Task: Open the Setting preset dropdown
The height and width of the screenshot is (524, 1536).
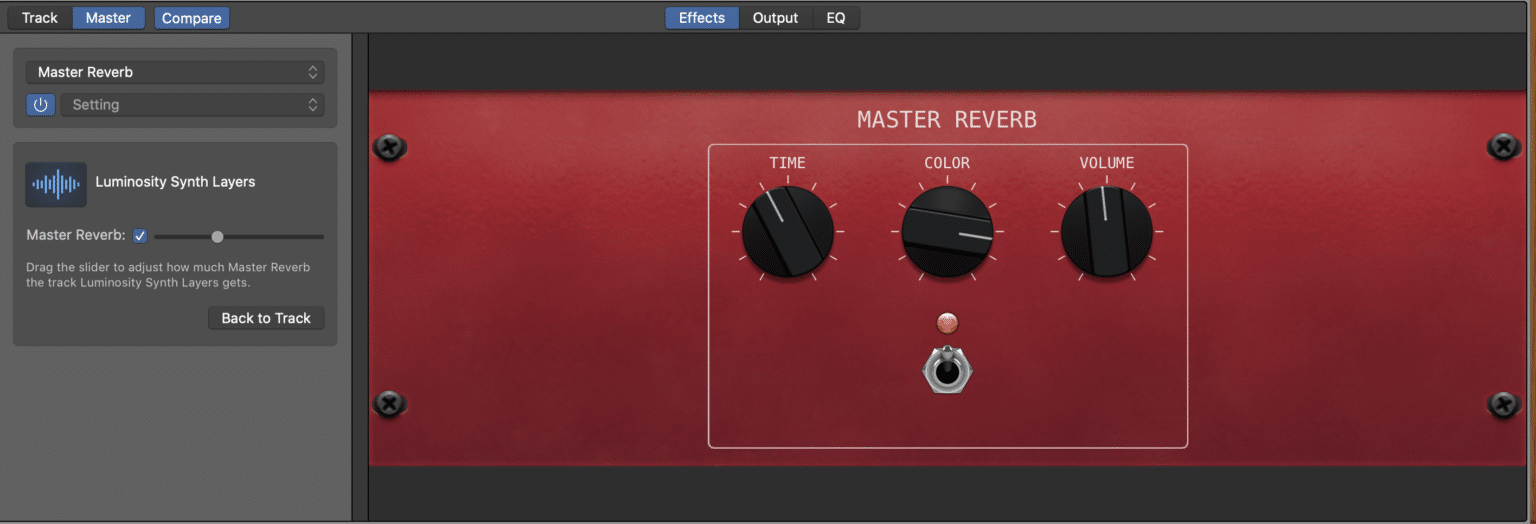Action: [192, 104]
